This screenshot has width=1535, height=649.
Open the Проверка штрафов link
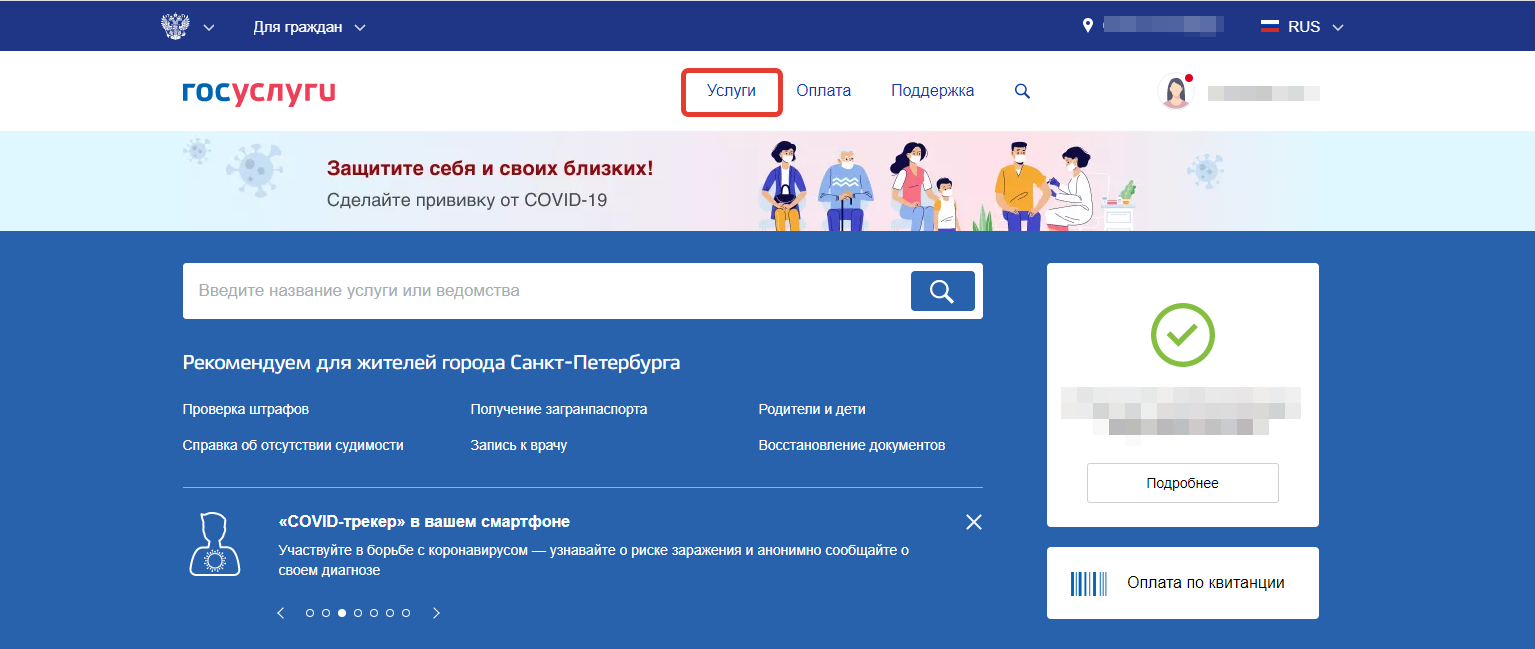(x=246, y=409)
